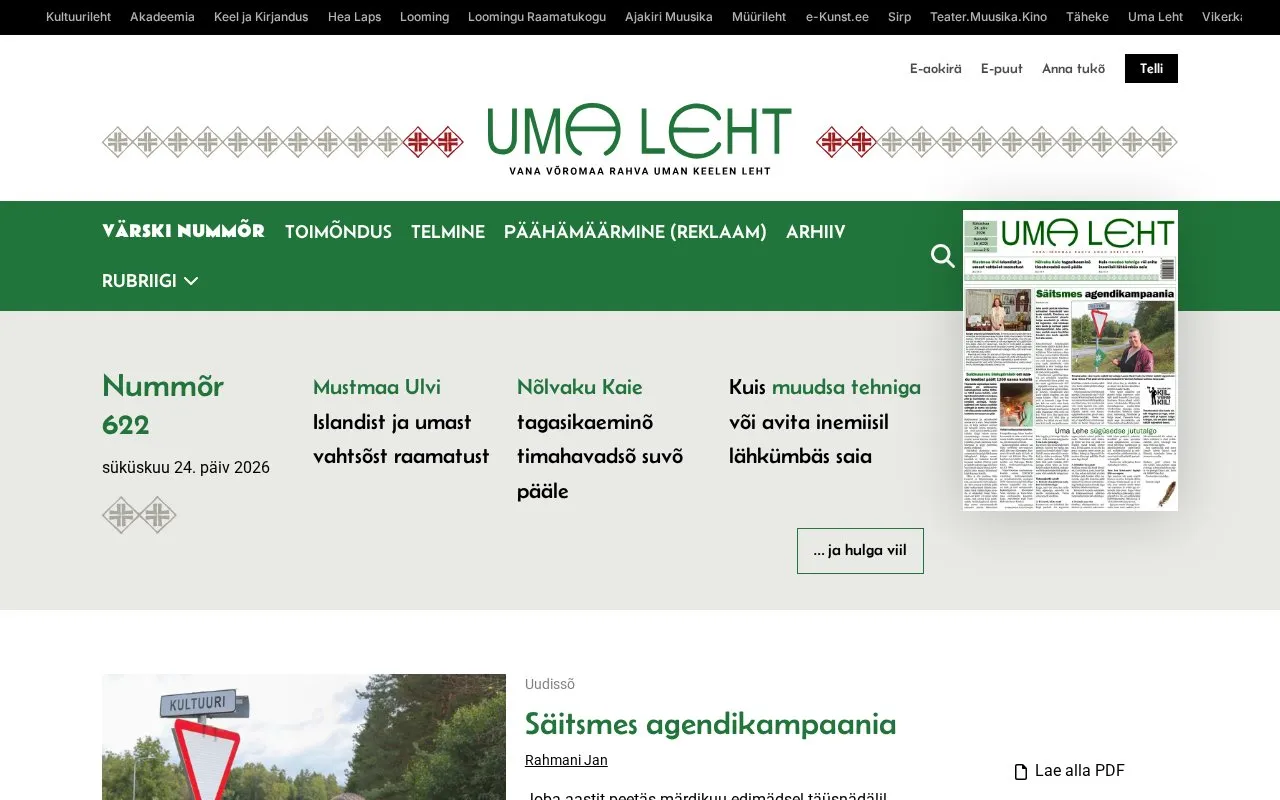Click the PDF file icon beside Lae alla PDF
This screenshot has height=800, width=1280.
pyautogui.click(x=1021, y=771)
